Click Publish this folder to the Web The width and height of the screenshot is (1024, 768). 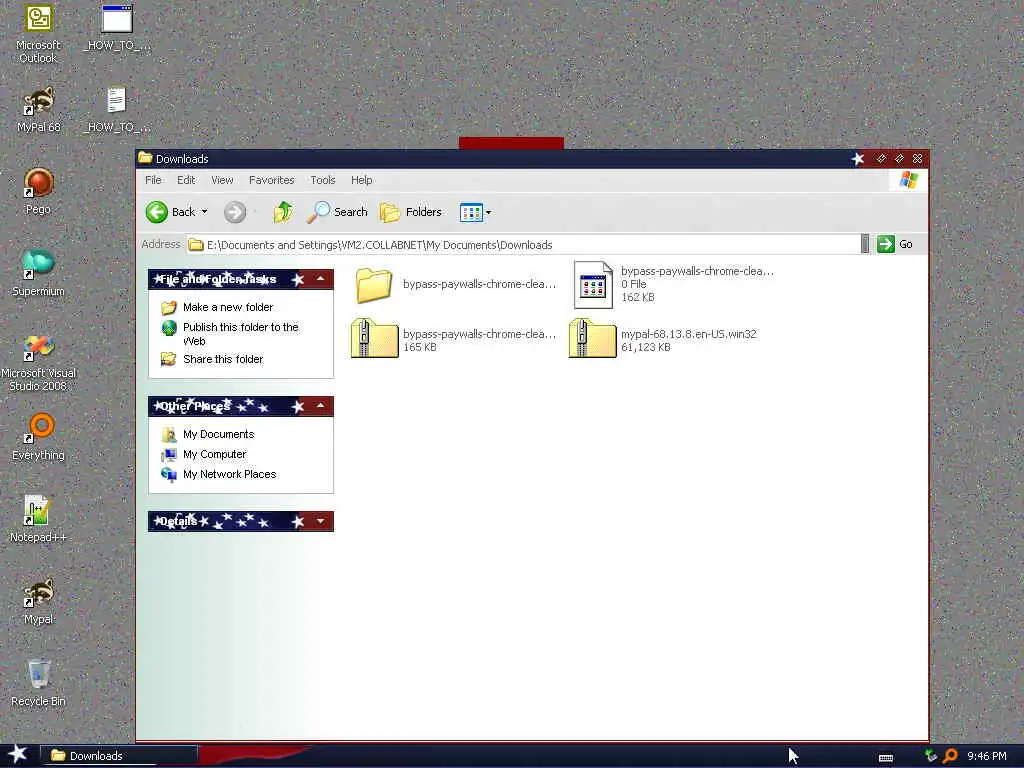click(240, 334)
